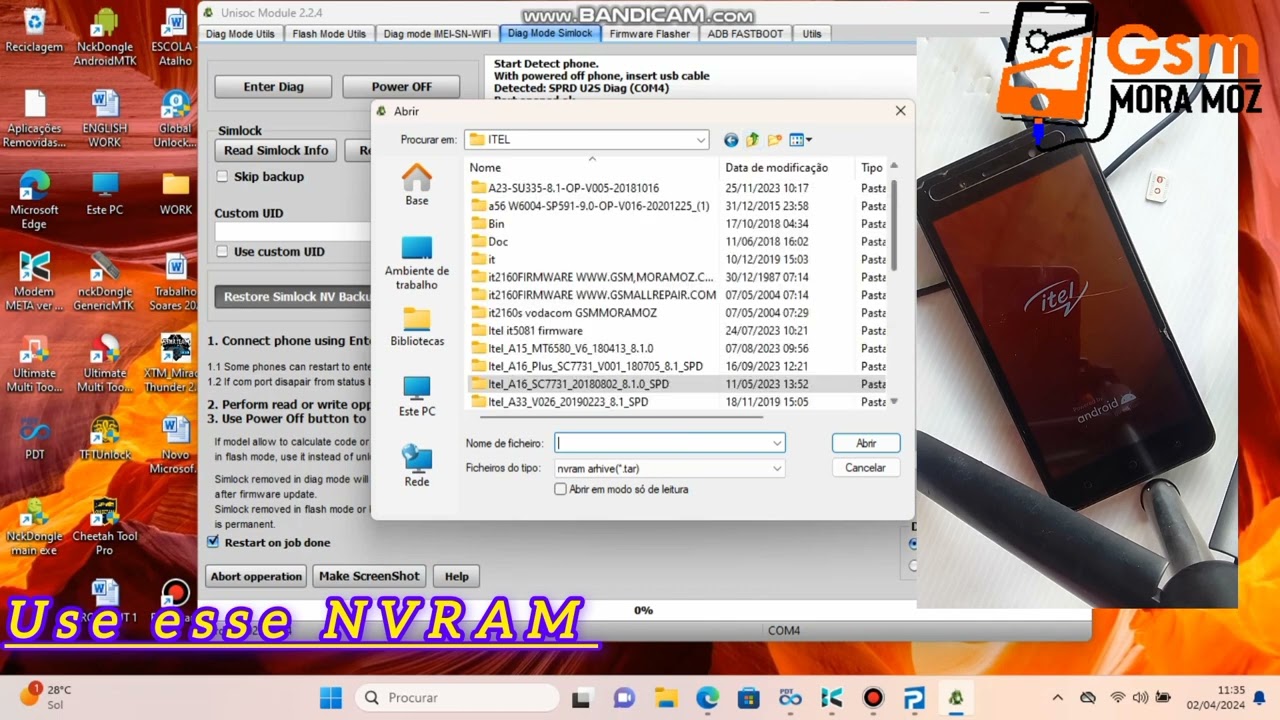Screen dimensions: 1280x720
Task: Open Microsoft Edge desktop shortcut
Action: [34, 200]
